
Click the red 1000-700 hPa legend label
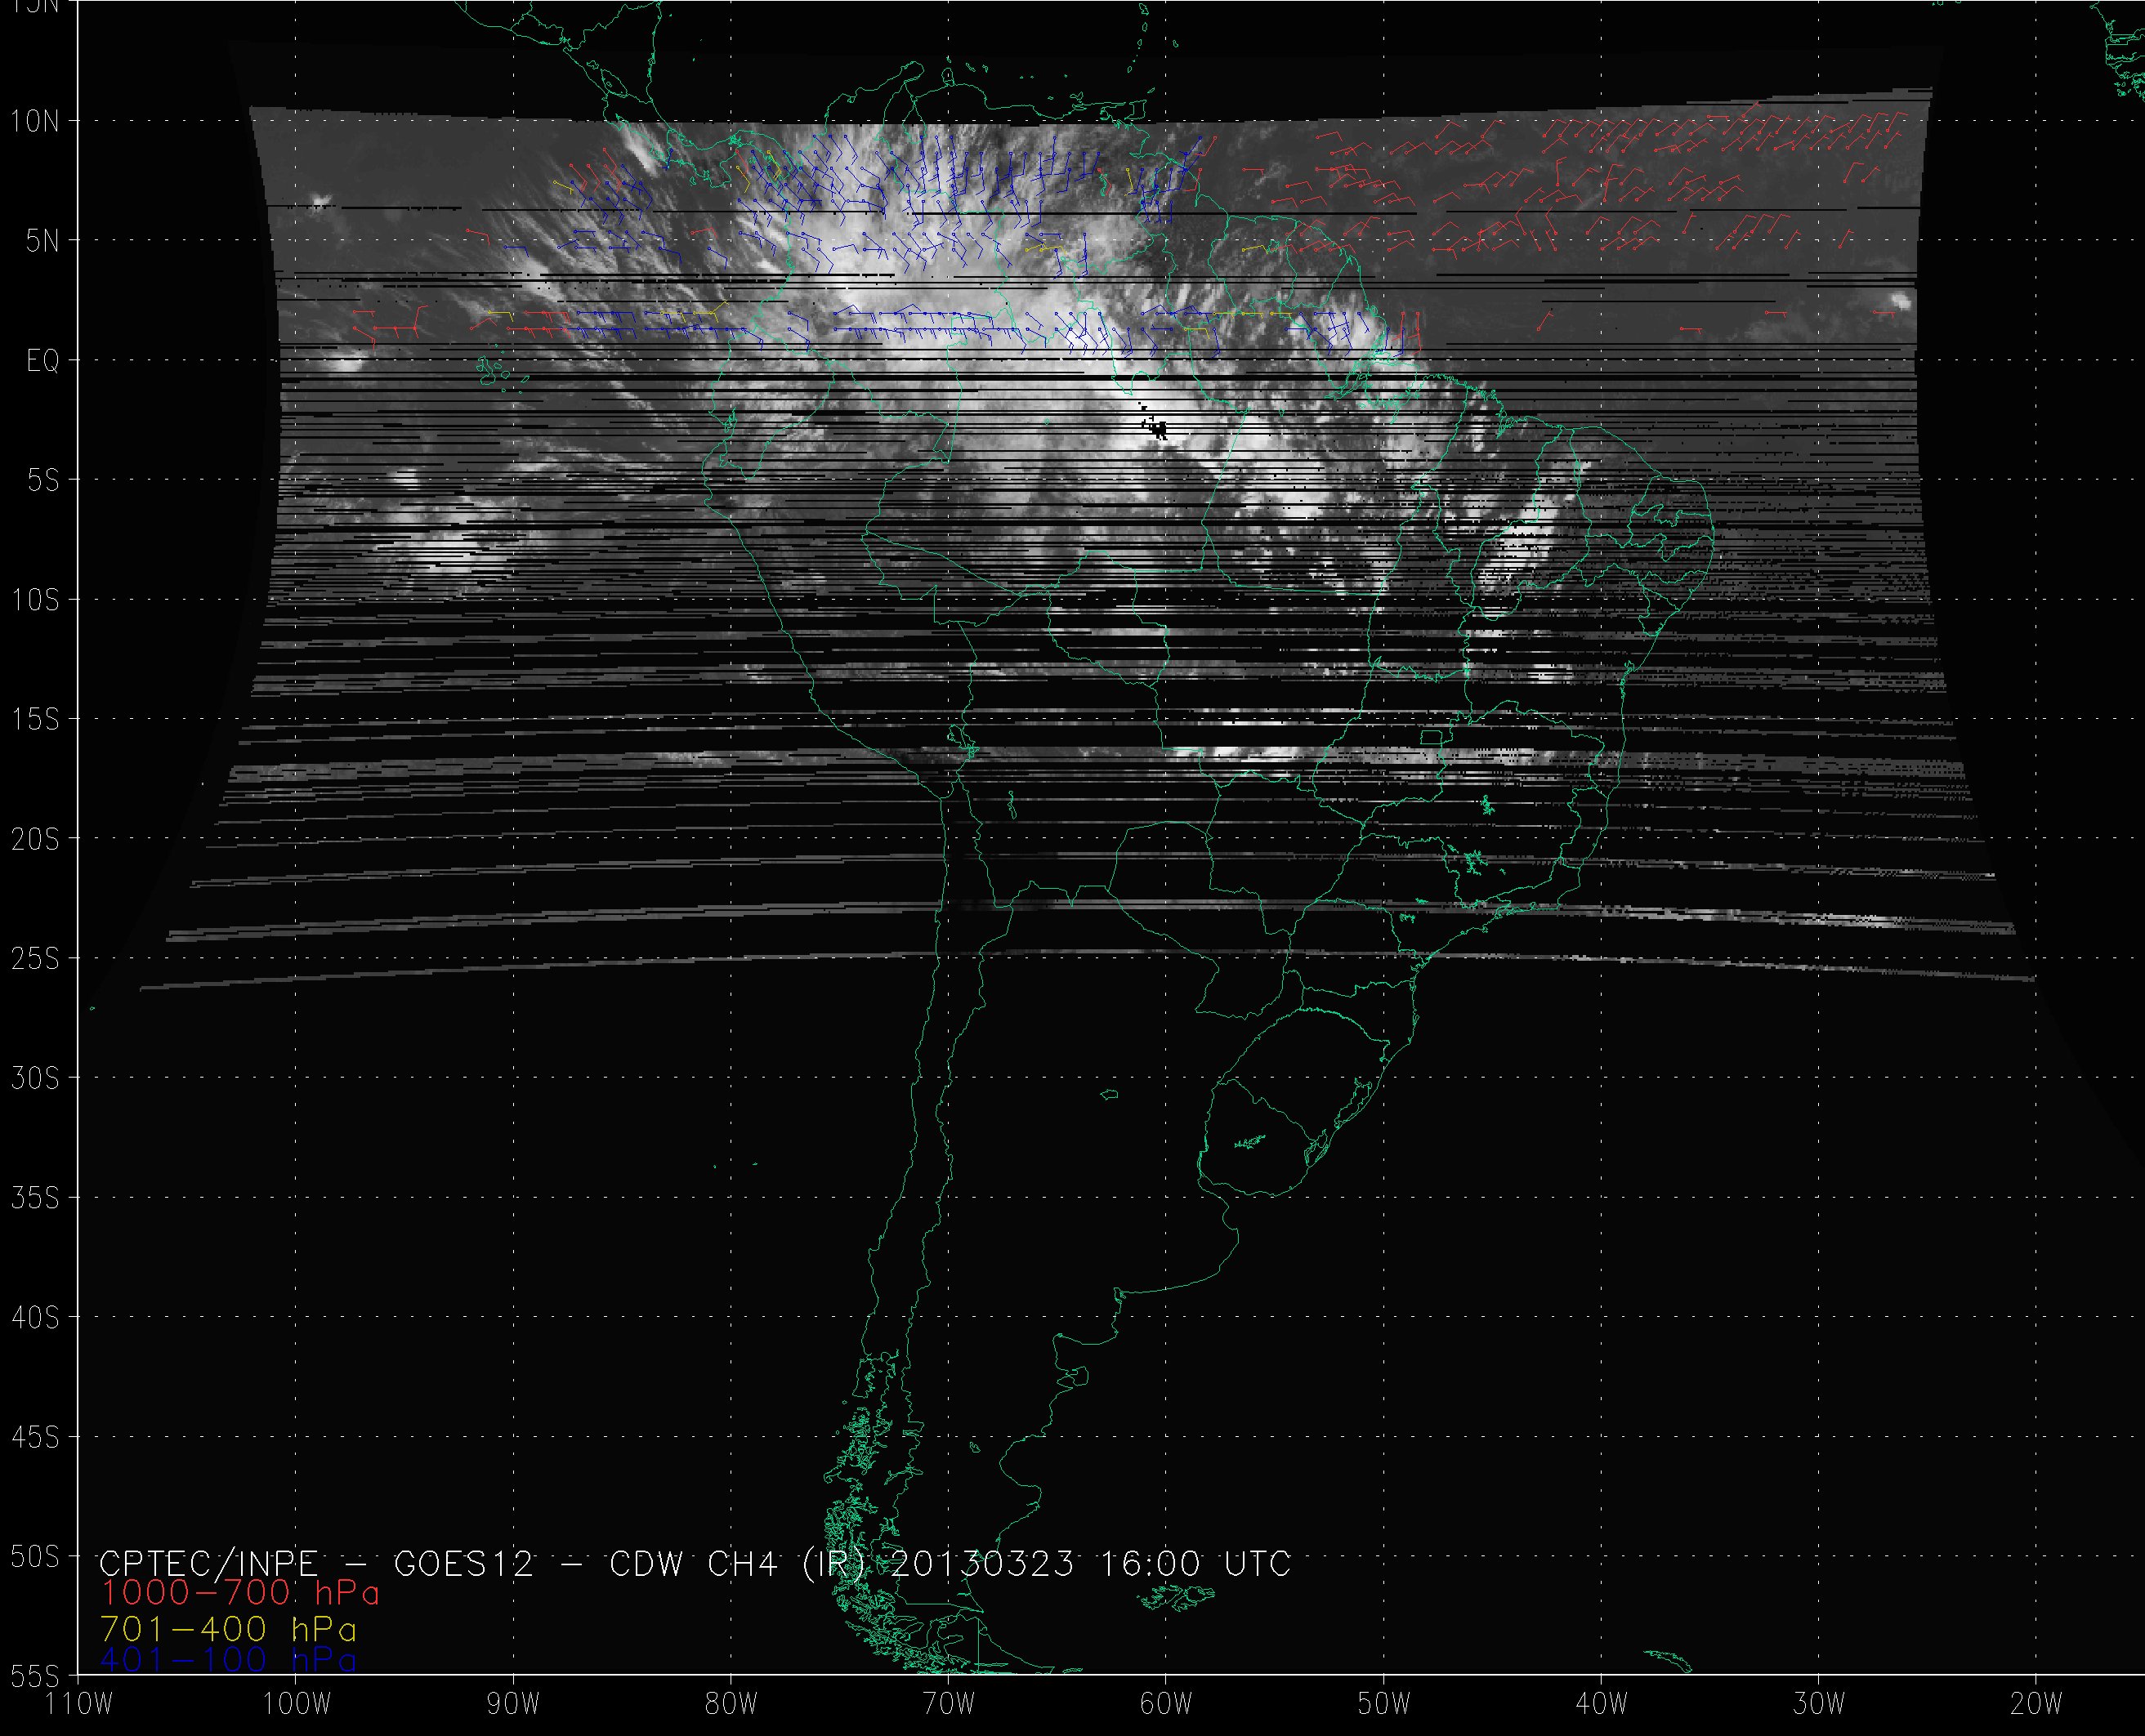pos(240,1593)
